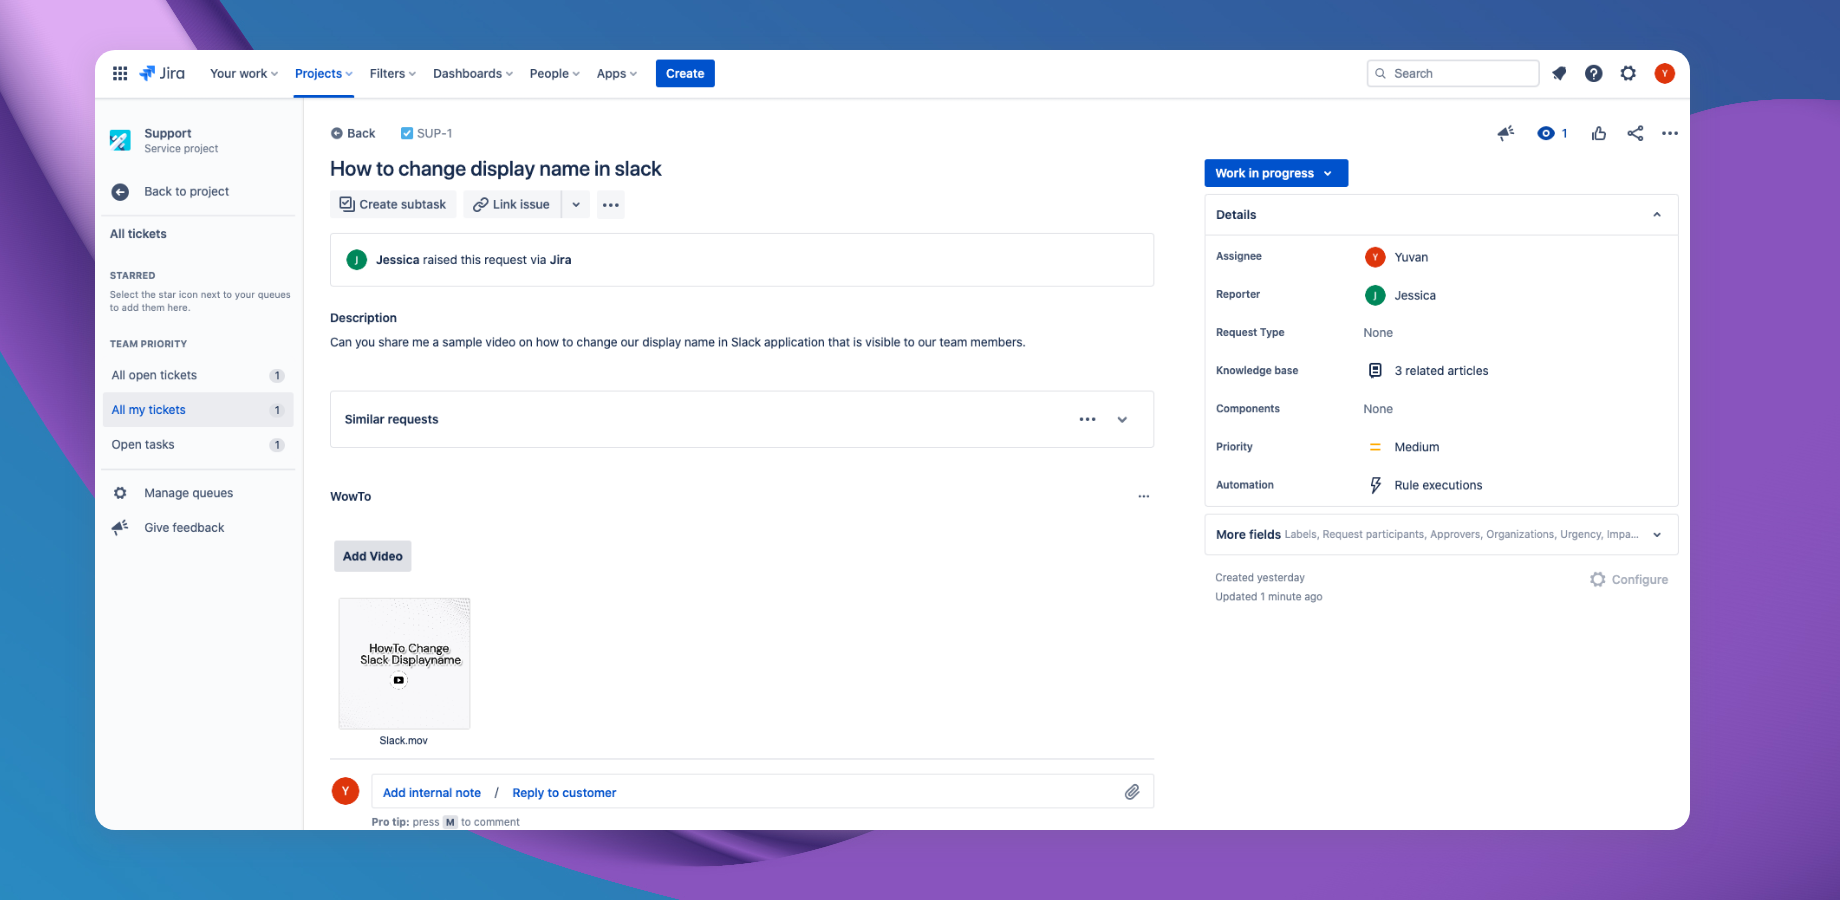This screenshot has height=900, width=1840.
Task: Toggle the watch eye icon
Action: 1546,133
